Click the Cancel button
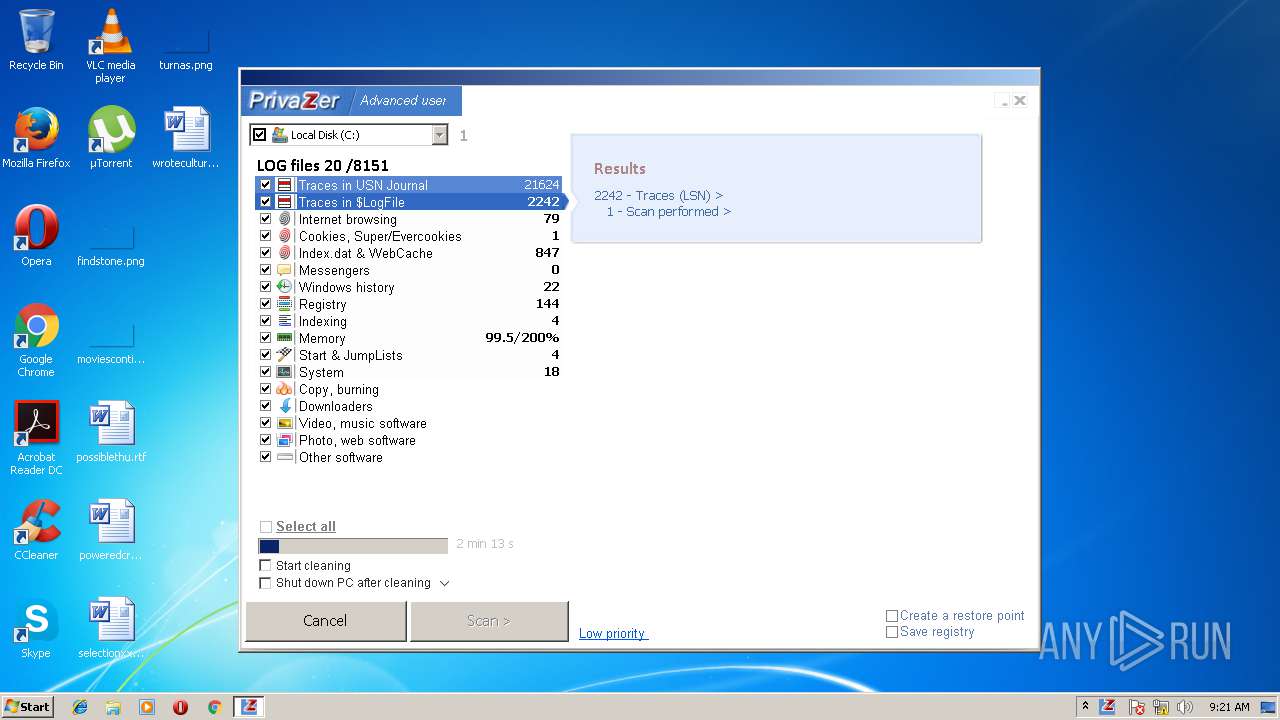This screenshot has width=1280, height=720. tap(325, 621)
